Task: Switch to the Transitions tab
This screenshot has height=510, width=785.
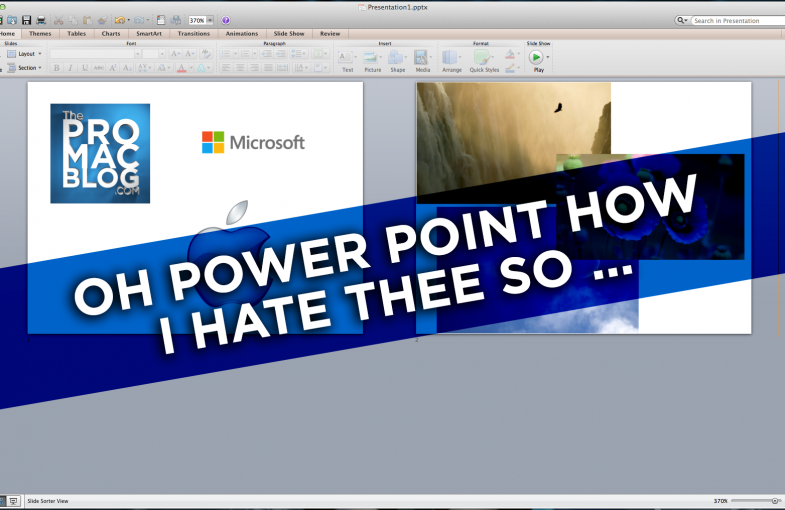Action: click(x=194, y=34)
